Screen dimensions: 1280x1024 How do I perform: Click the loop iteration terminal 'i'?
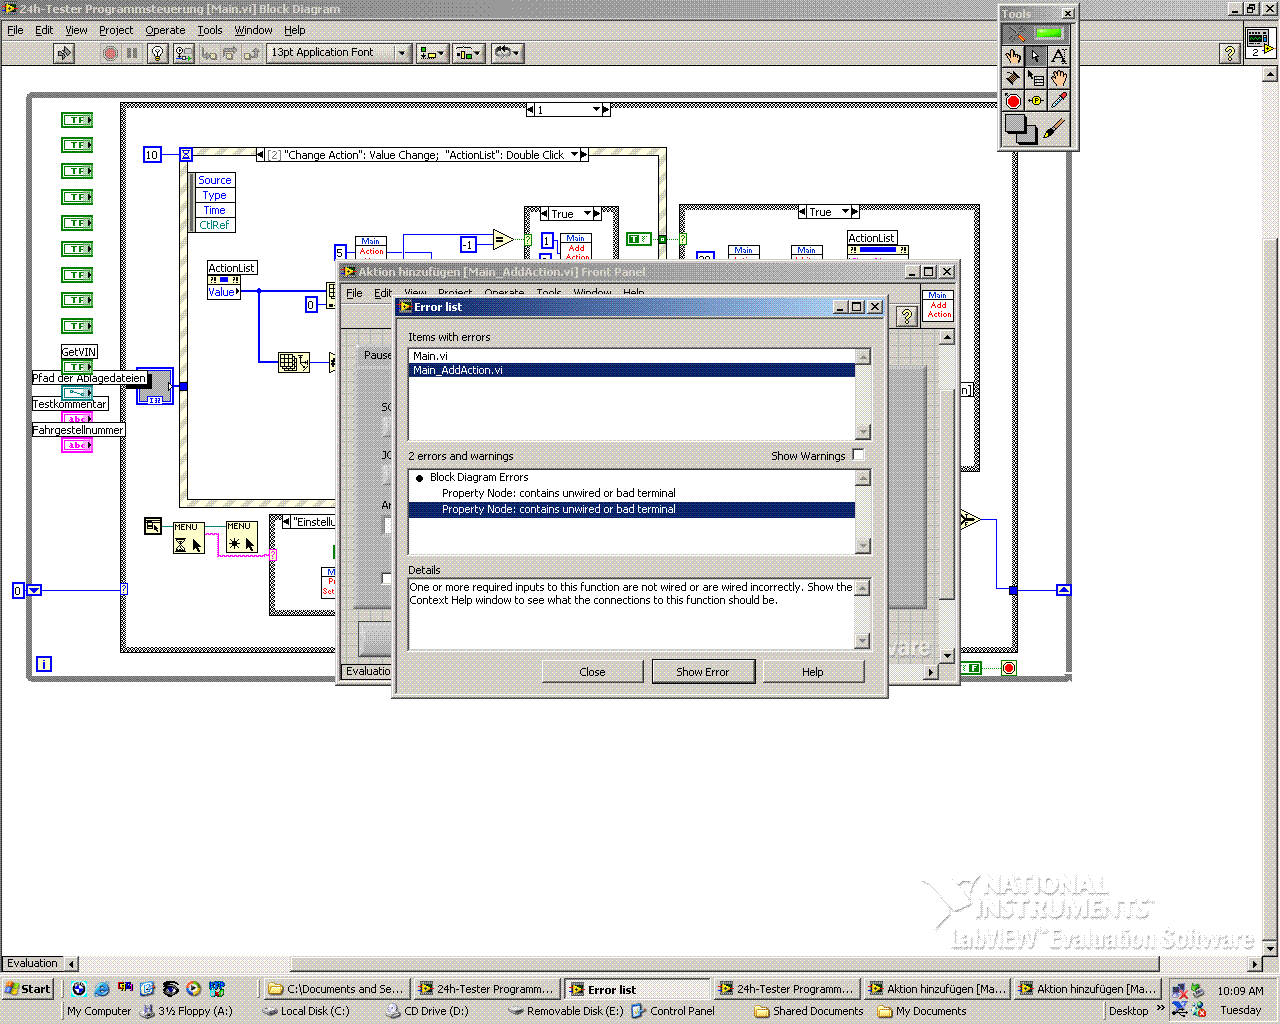(44, 664)
